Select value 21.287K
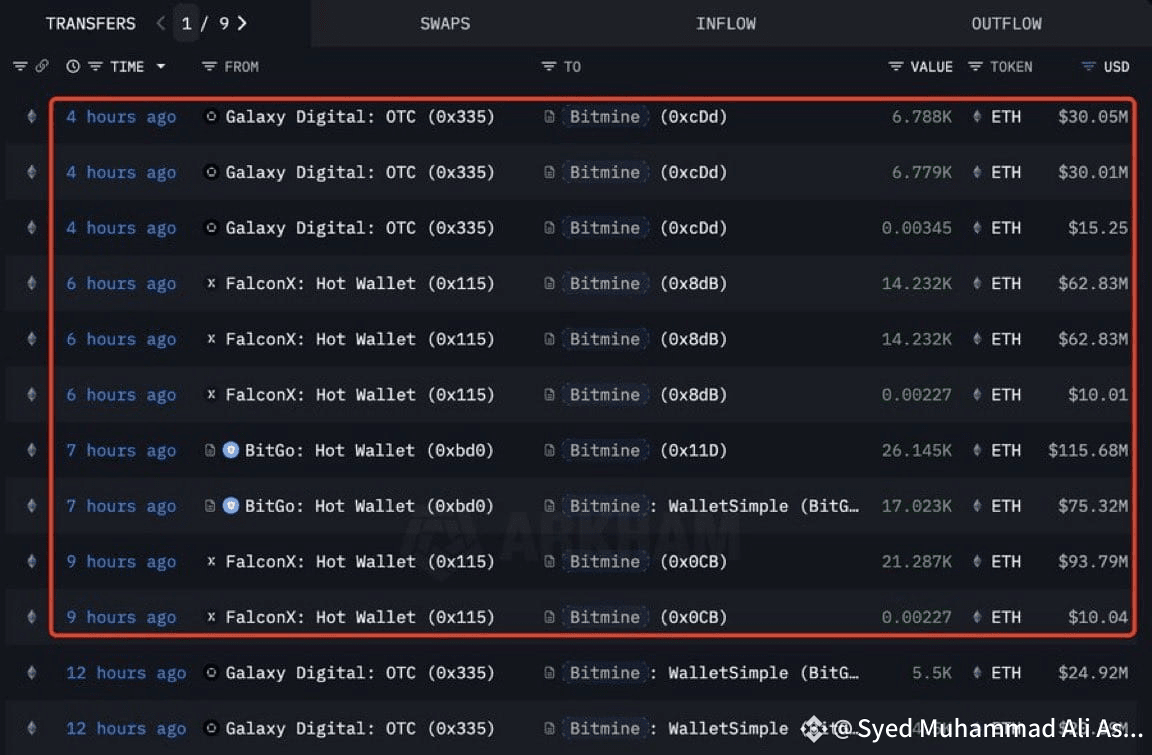1152x755 pixels. pos(916,561)
